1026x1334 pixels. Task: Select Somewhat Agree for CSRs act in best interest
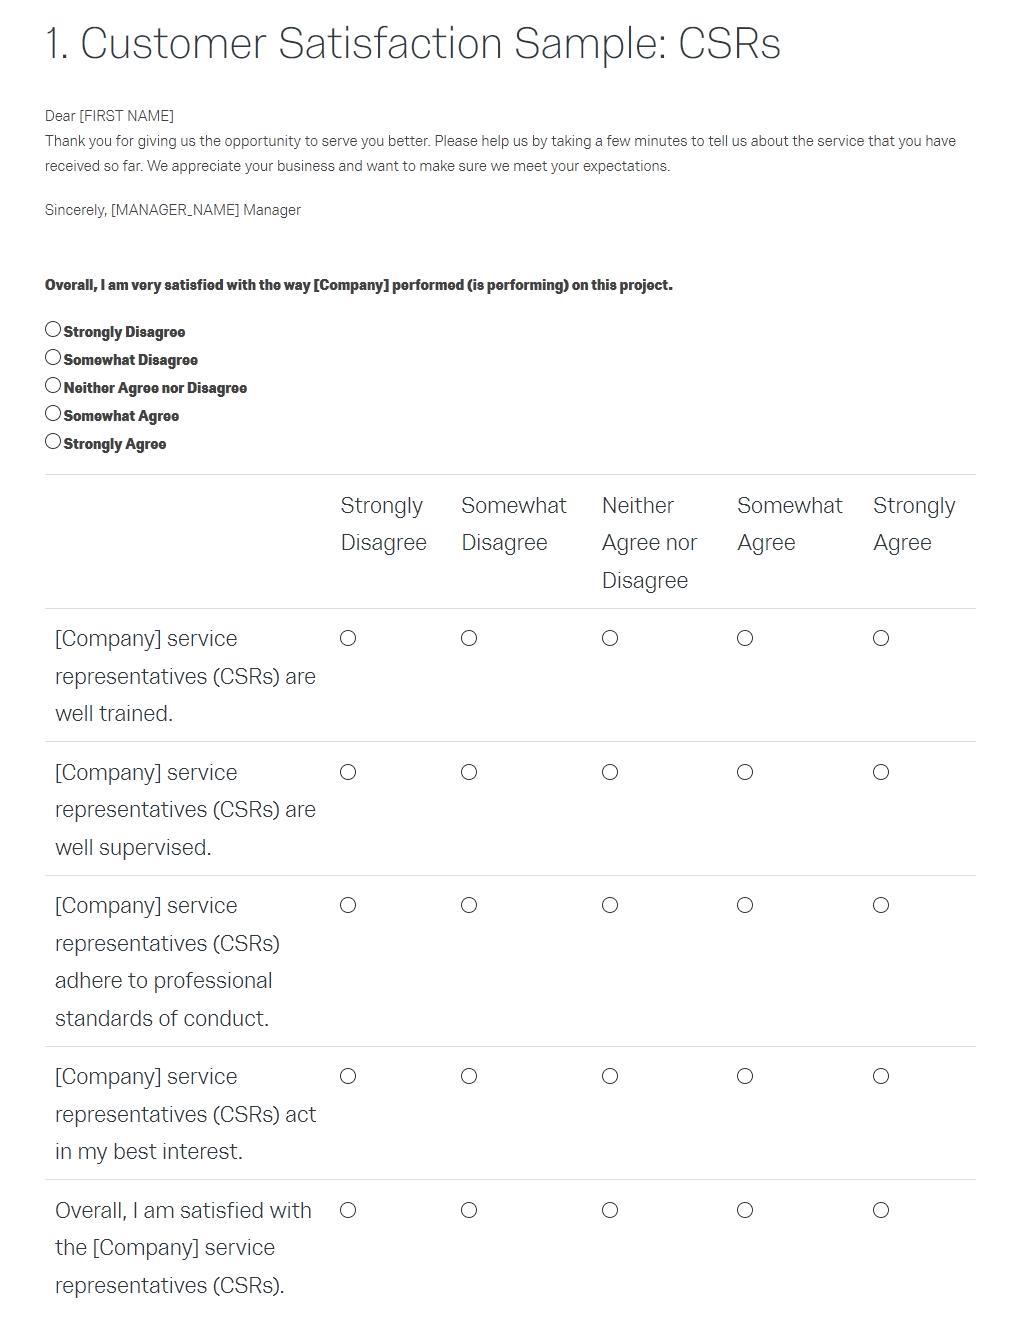tap(745, 1076)
